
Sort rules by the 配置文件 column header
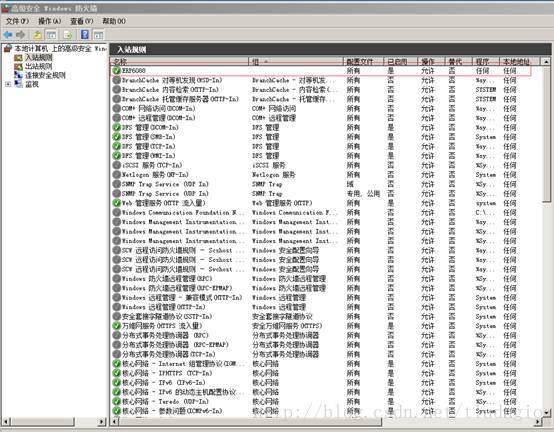tap(364, 62)
